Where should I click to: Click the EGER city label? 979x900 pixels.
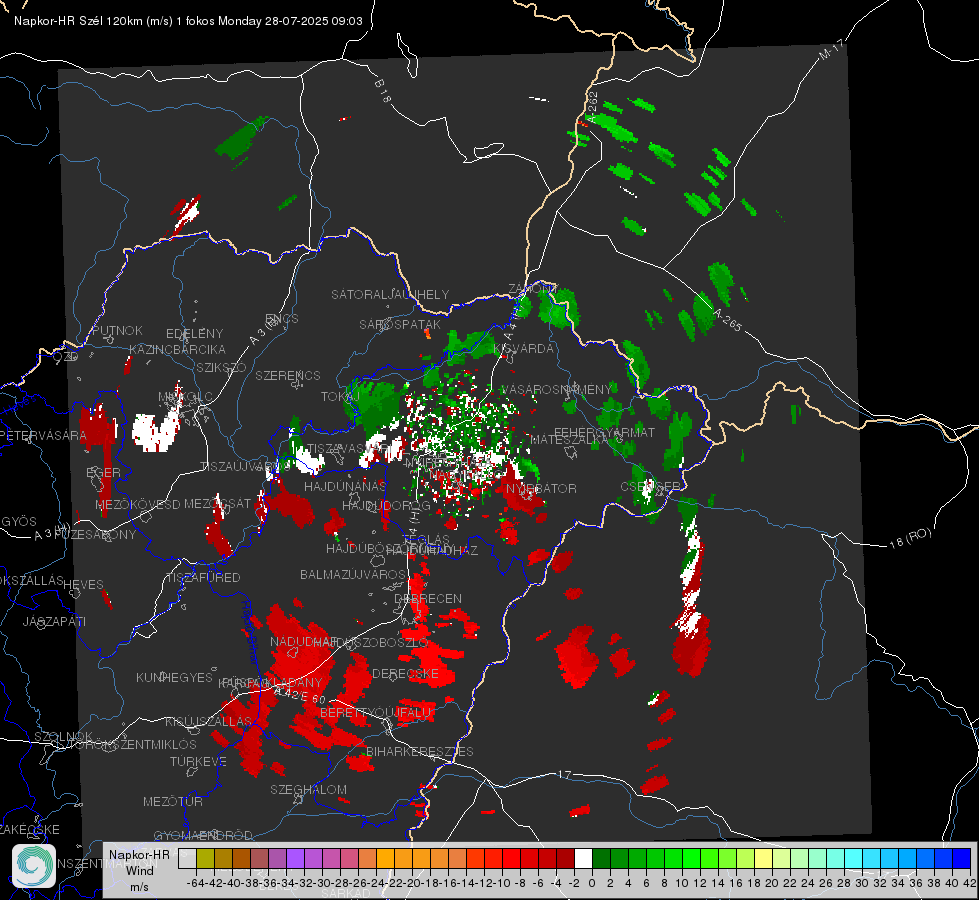[x=104, y=472]
